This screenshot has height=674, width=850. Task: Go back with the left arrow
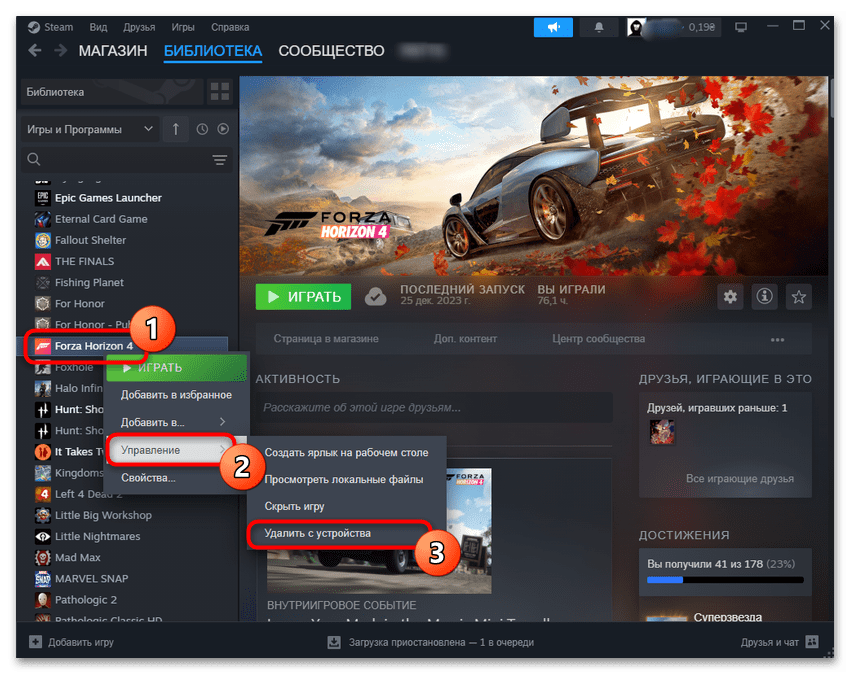(35, 51)
